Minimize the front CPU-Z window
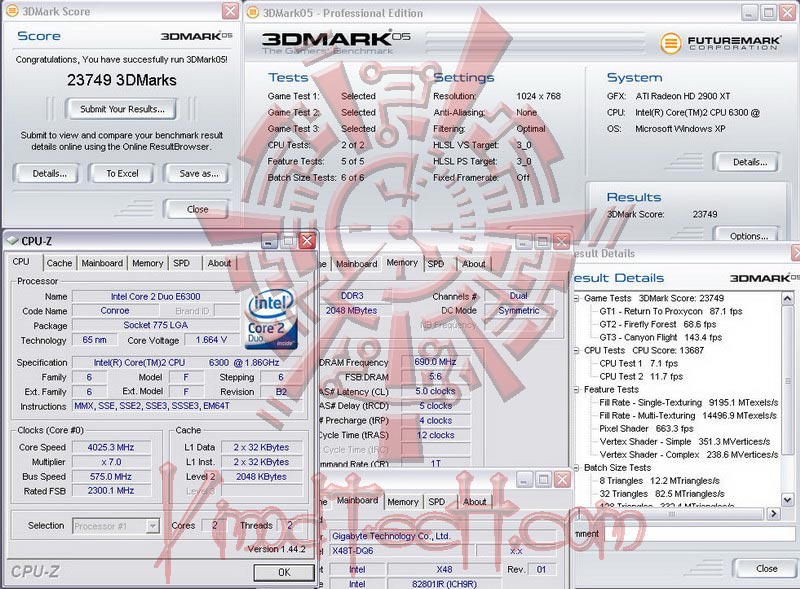This screenshot has height=589, width=800. 269,240
